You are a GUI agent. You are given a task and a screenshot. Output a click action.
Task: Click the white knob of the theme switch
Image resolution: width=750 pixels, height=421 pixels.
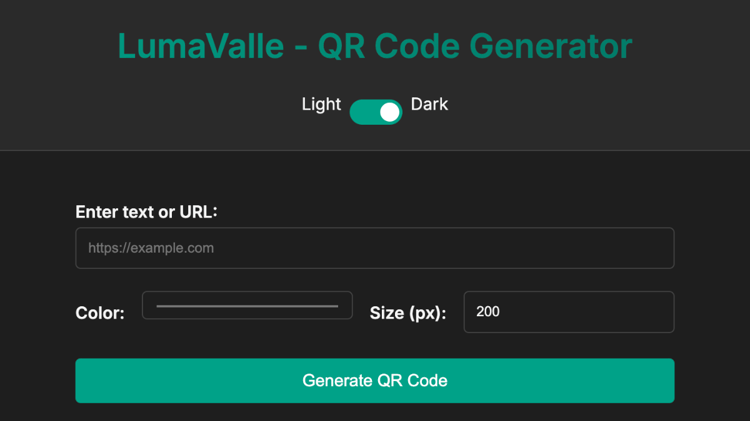[x=389, y=111]
